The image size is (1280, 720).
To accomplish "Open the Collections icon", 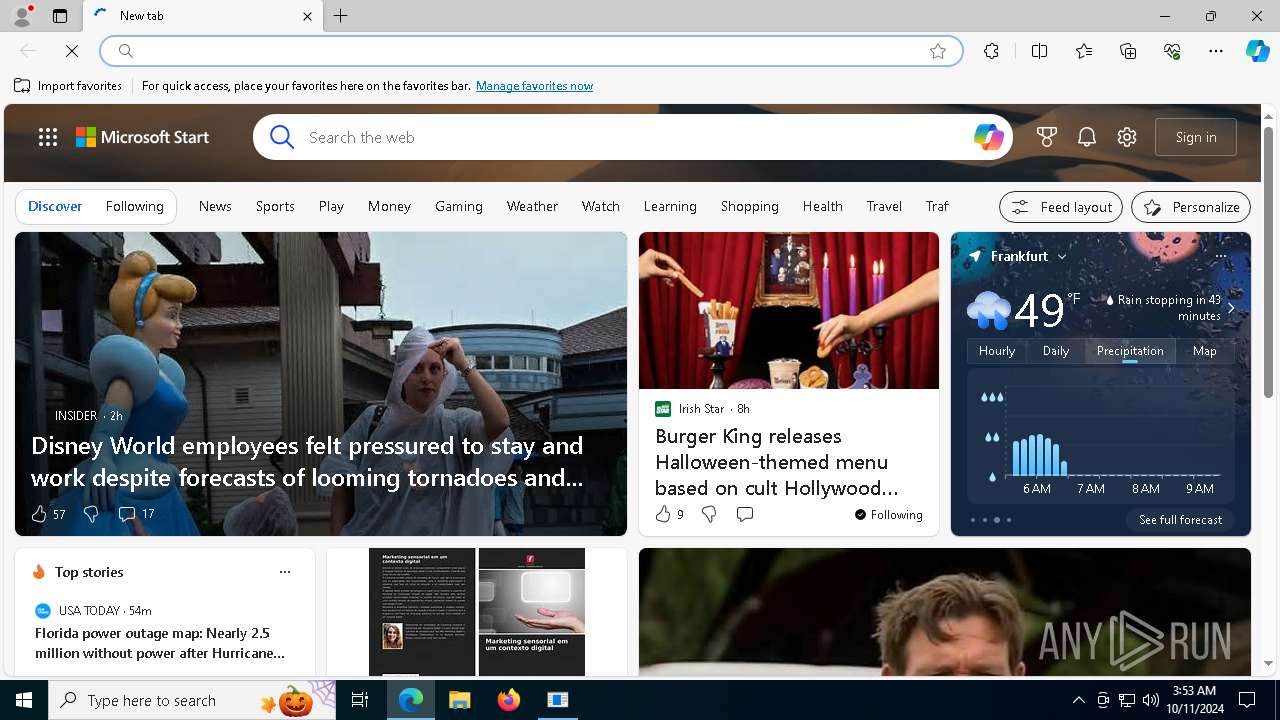I will click(x=1128, y=51).
